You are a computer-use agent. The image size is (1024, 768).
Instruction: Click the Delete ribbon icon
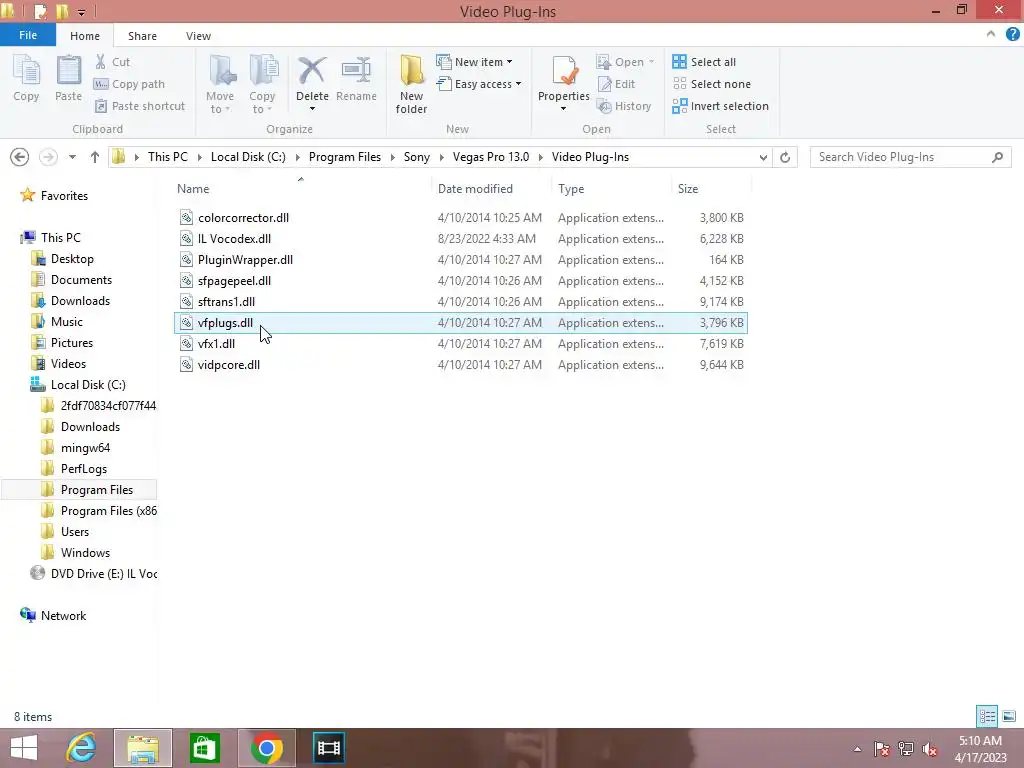[x=312, y=72]
